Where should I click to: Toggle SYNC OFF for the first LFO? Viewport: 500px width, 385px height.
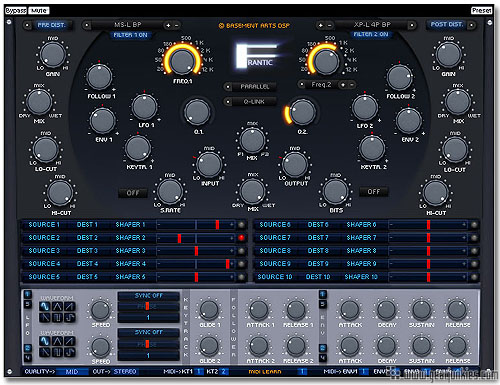click(148, 296)
